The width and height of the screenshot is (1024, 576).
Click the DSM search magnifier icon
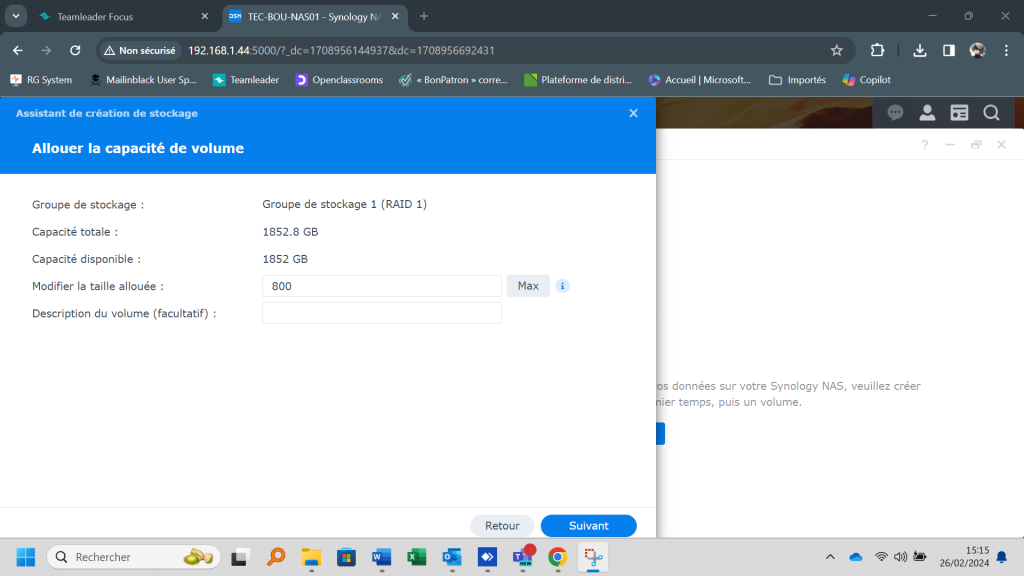[x=991, y=113]
